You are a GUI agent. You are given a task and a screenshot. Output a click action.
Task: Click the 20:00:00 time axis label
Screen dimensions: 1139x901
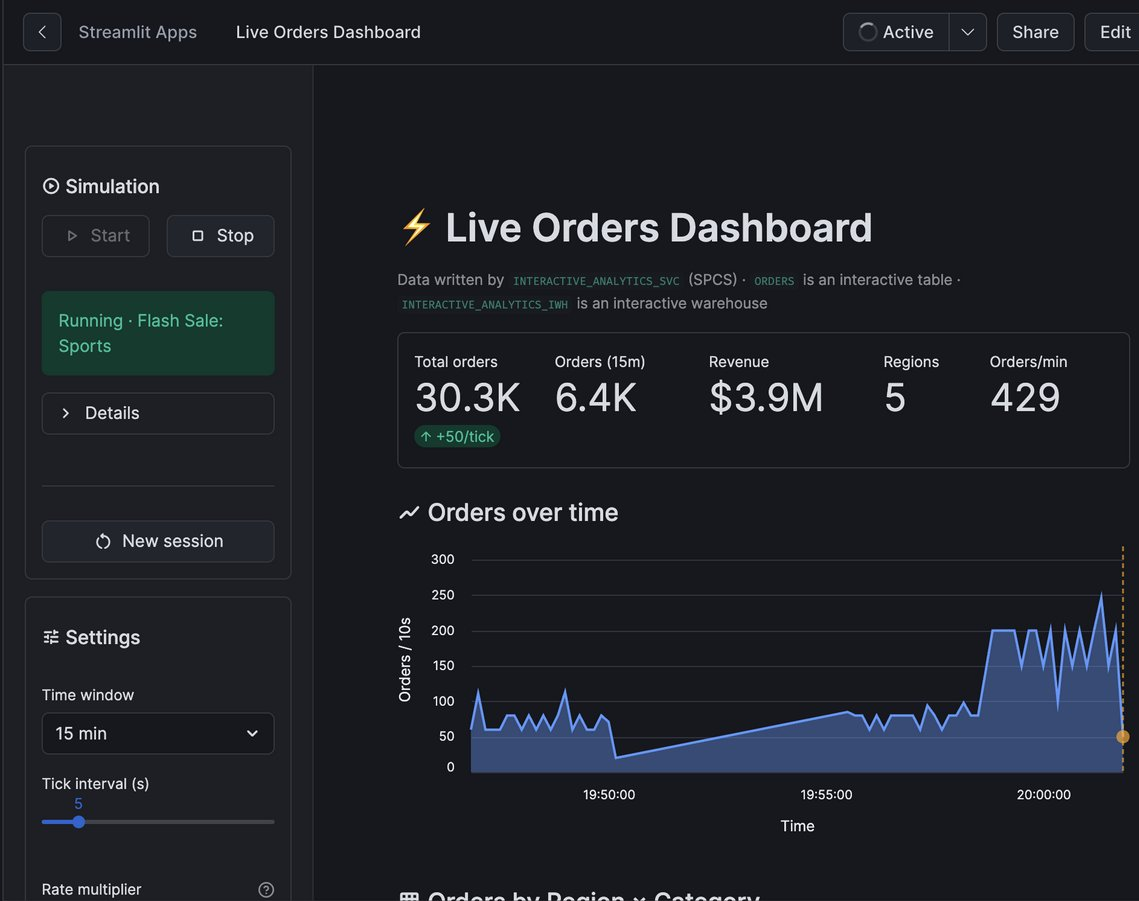point(1043,795)
